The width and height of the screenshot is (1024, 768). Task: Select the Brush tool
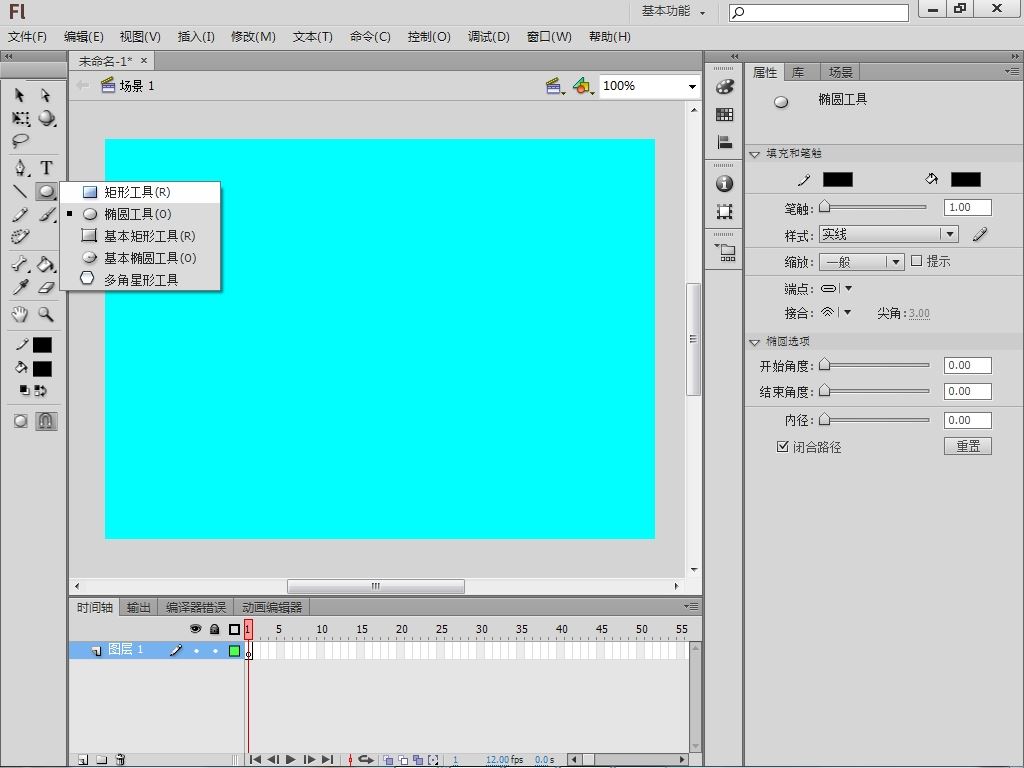tap(46, 214)
